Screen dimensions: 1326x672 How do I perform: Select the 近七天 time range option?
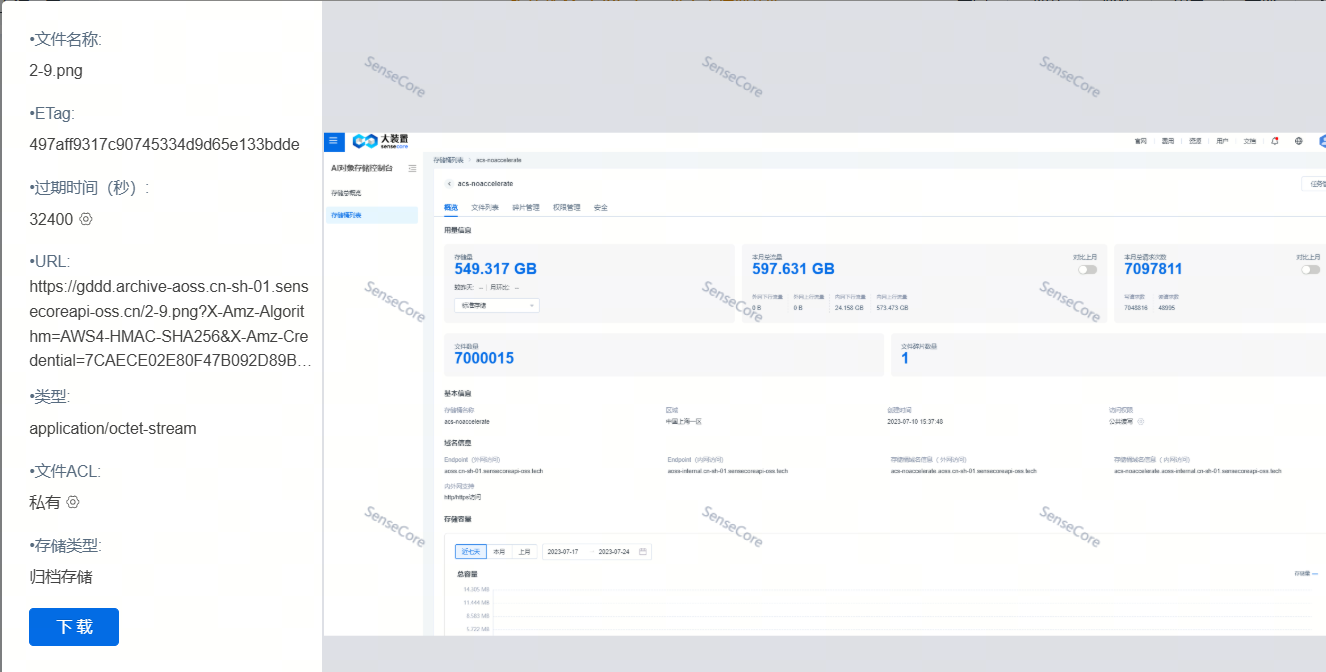(x=470, y=552)
